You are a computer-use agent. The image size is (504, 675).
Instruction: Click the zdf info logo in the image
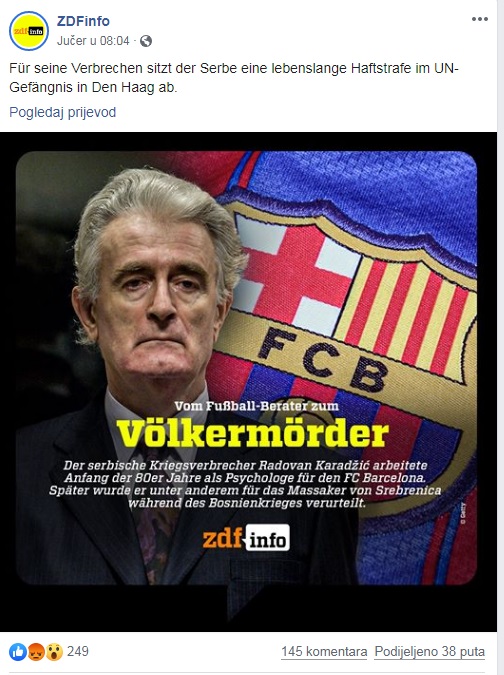pos(246,538)
